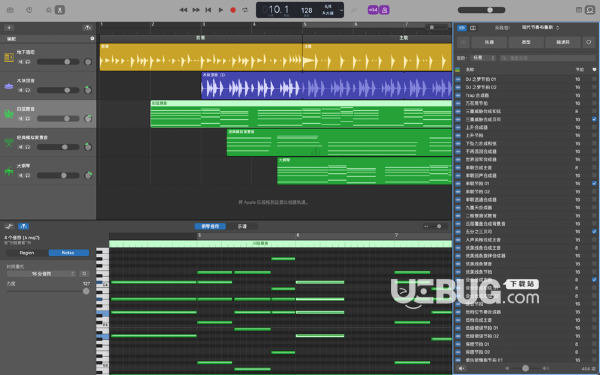Select the 大钢琴 grand piano track icon
Viewport: 600px width, 375px height.
click(x=9, y=171)
